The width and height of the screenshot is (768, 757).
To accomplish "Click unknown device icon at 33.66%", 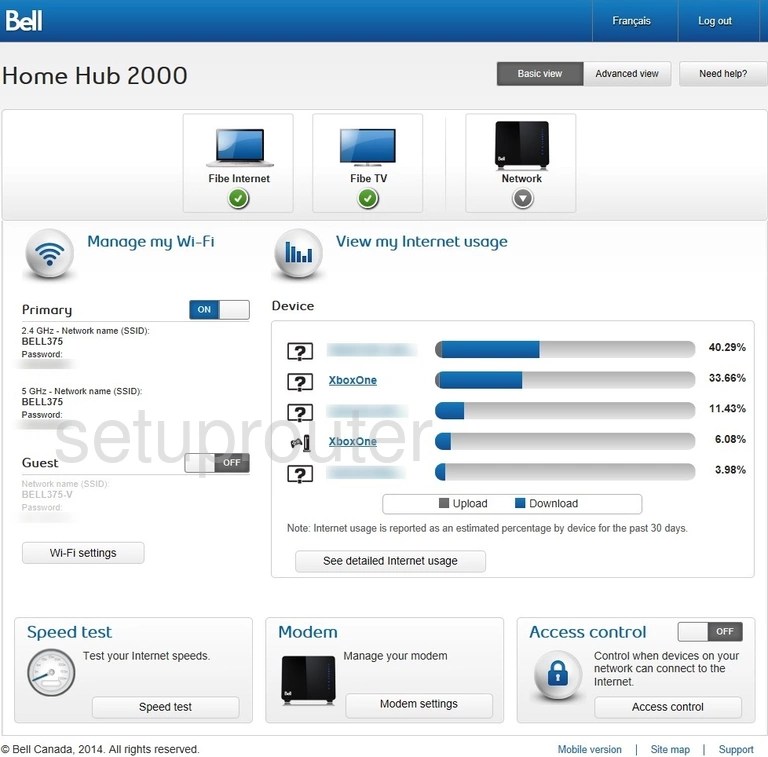I will tap(300, 382).
